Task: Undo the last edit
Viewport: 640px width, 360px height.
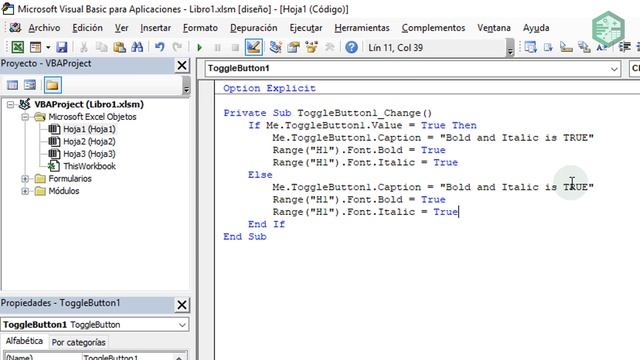Action: tap(160, 47)
